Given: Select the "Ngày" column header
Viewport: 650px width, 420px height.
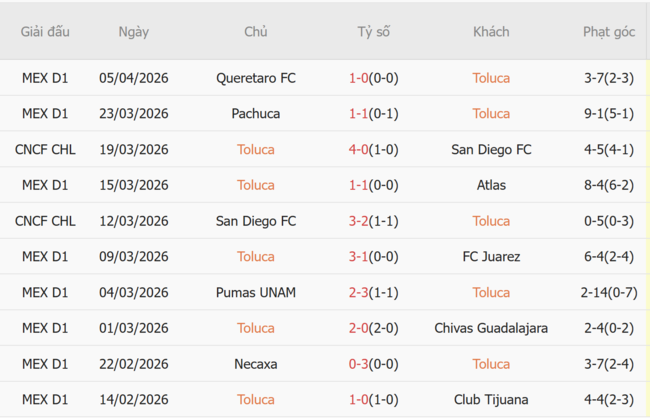Looking at the screenshot, I should tap(133, 32).
